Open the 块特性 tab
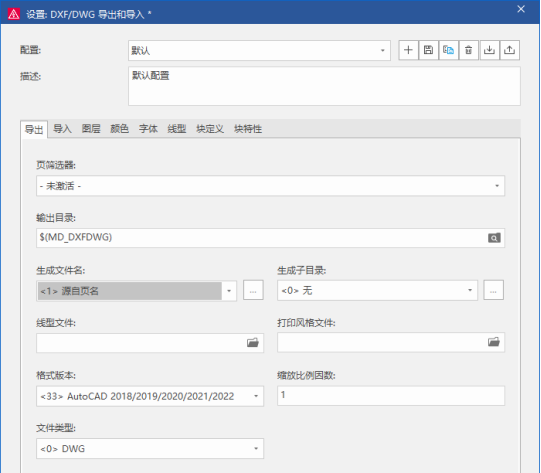Image resolution: width=541 pixels, height=473 pixels. [248, 129]
